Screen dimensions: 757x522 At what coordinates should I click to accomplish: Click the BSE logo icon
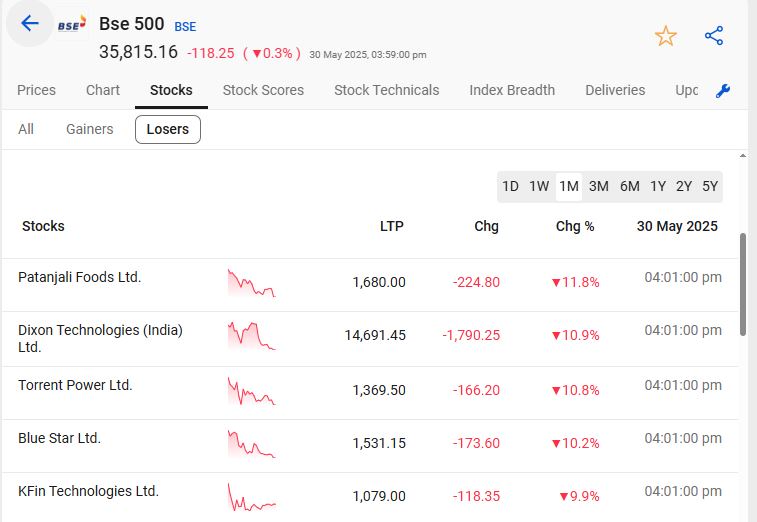71,25
